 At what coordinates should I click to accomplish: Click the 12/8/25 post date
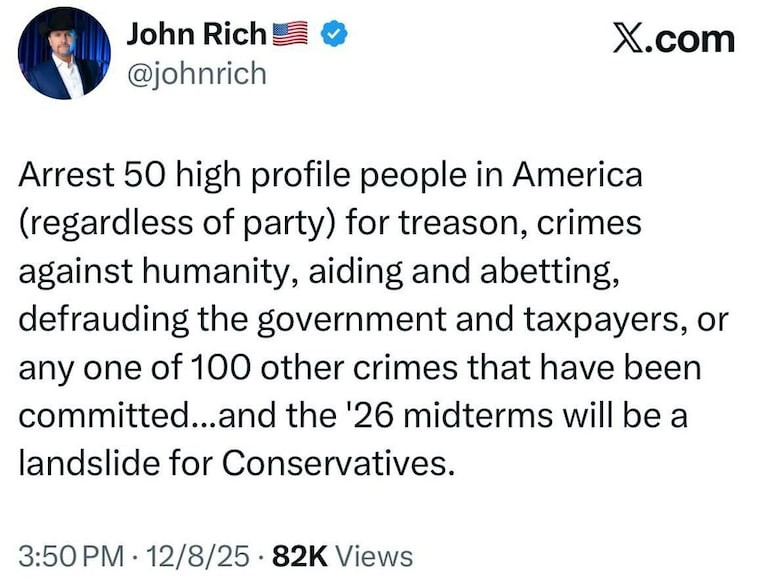[194, 556]
